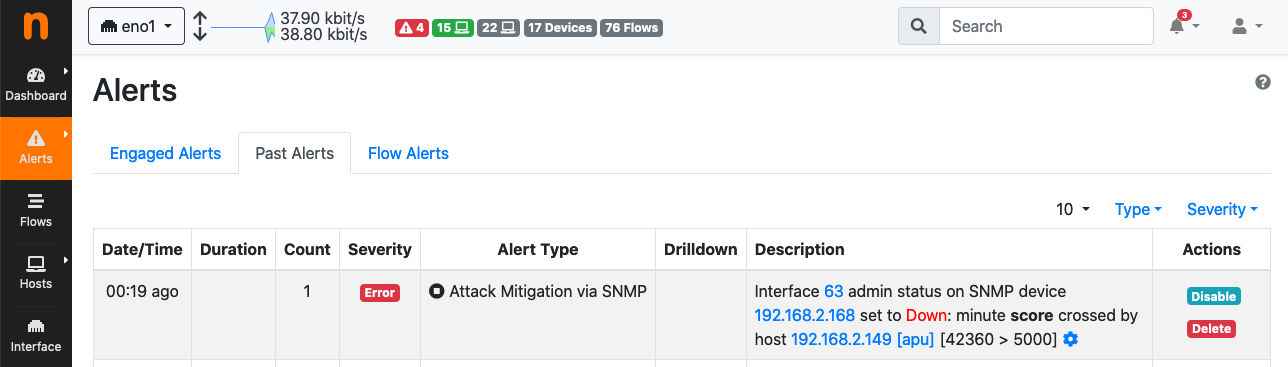Click the blue gear configuration icon
This screenshot has height=367, width=1288.
tap(1071, 340)
